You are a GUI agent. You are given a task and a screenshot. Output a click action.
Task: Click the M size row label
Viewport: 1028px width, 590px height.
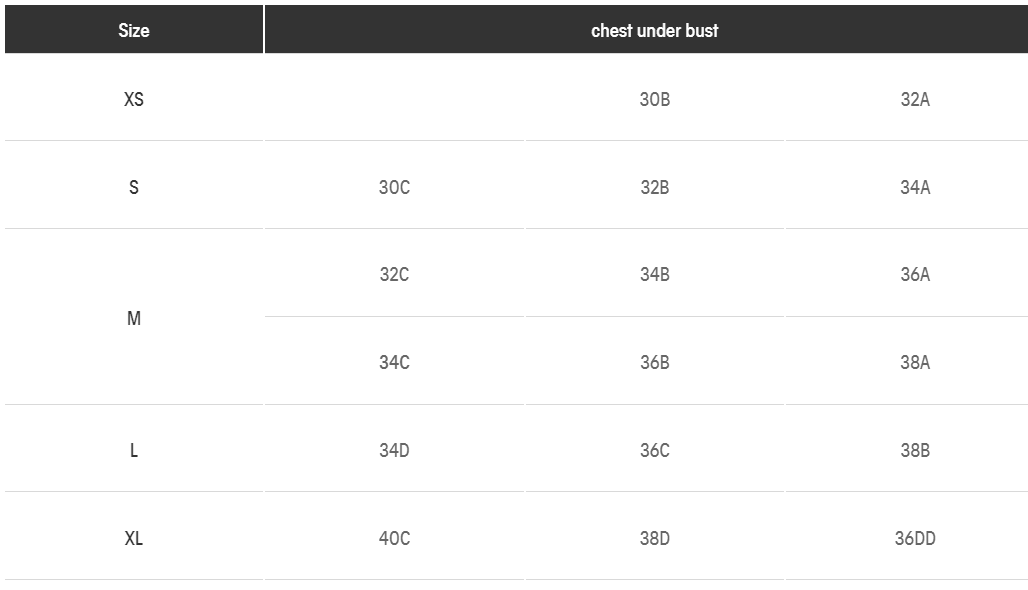134,318
